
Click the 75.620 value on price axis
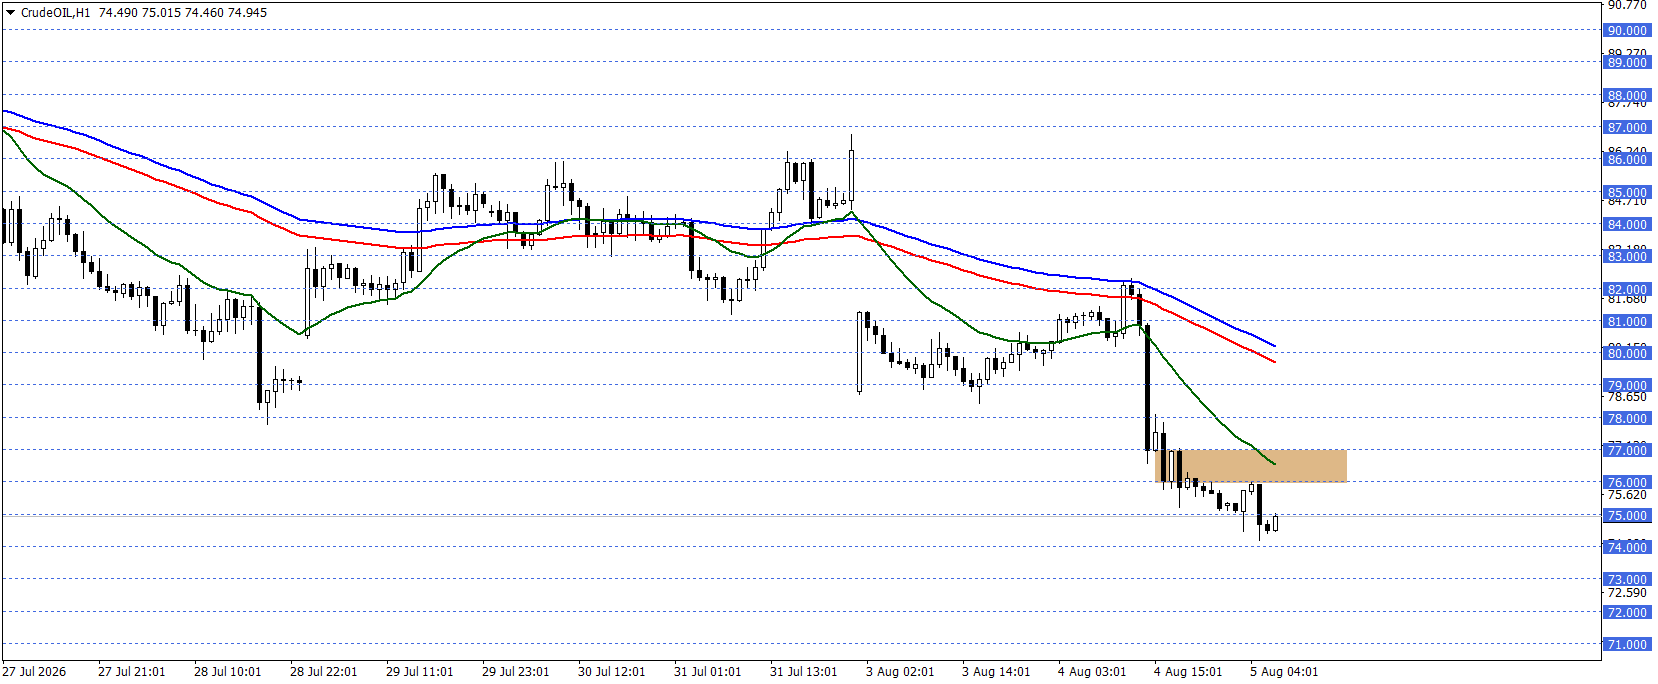1627,495
